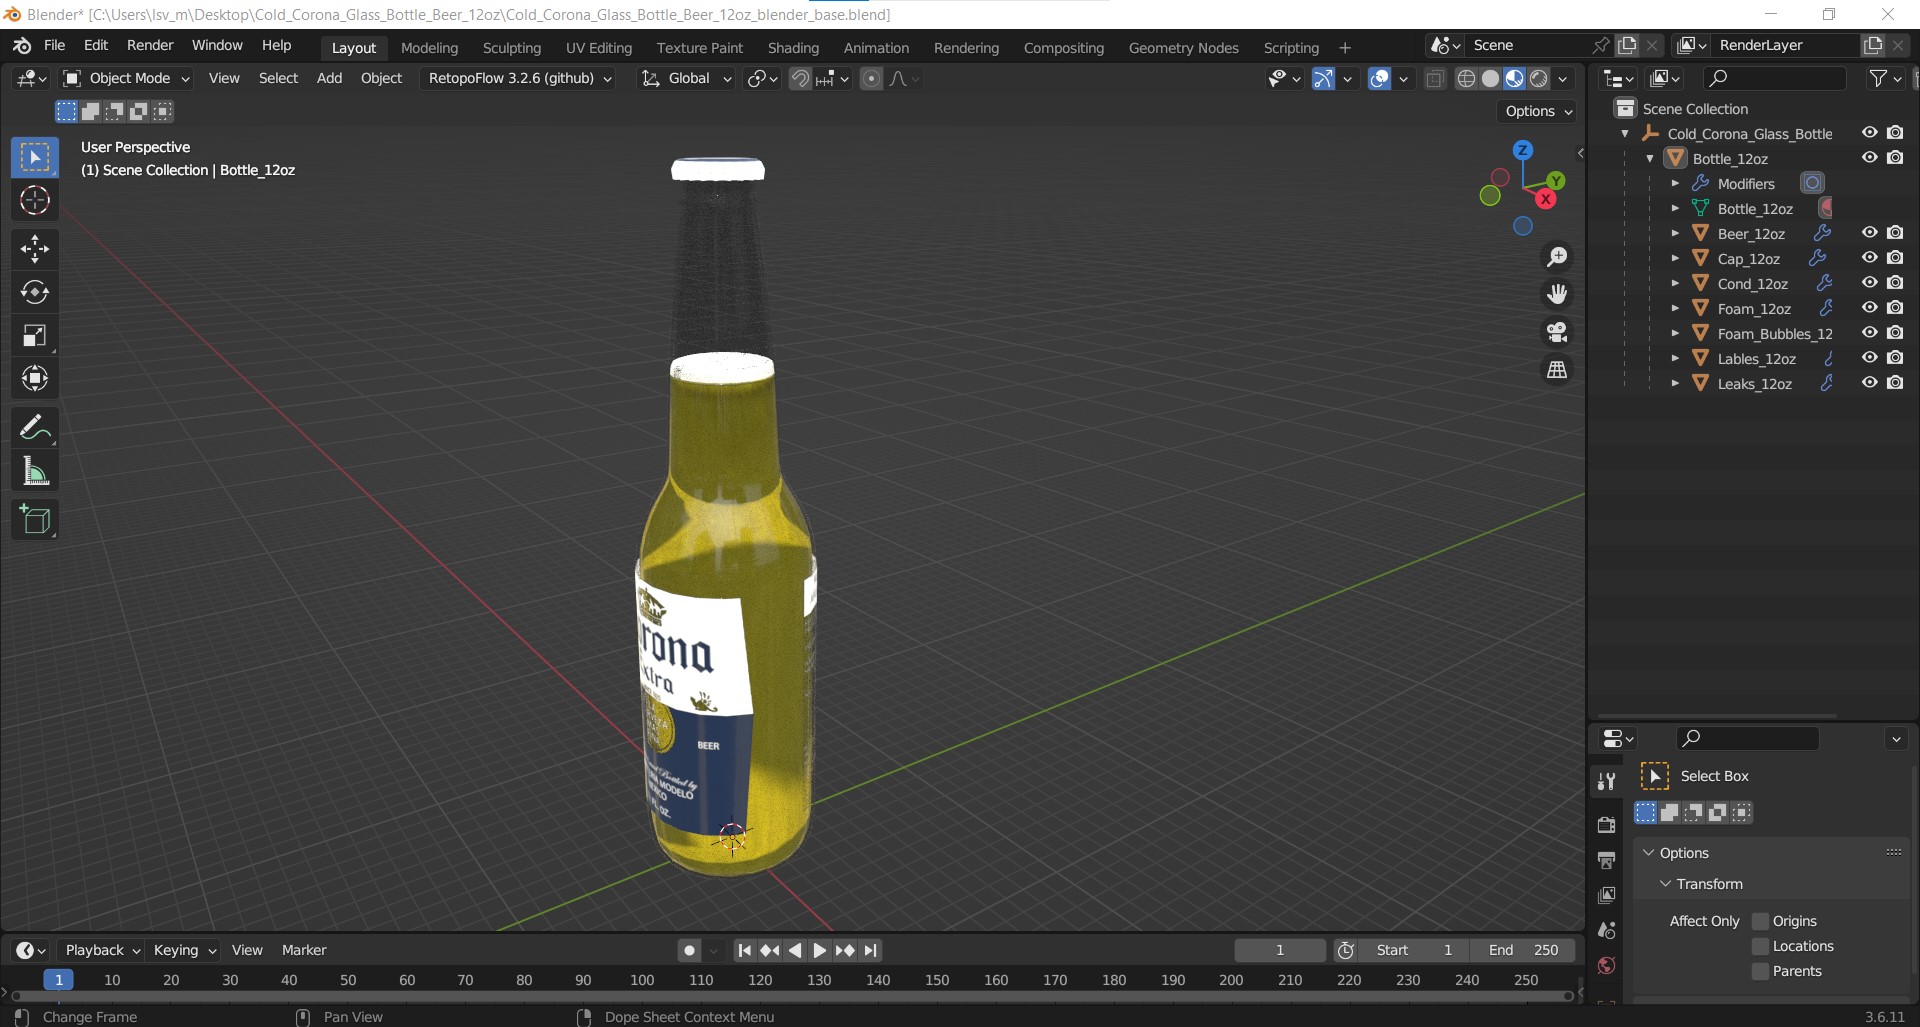Open the Playback dropdown in timeline
This screenshot has width=1920, height=1027.
click(102, 950)
